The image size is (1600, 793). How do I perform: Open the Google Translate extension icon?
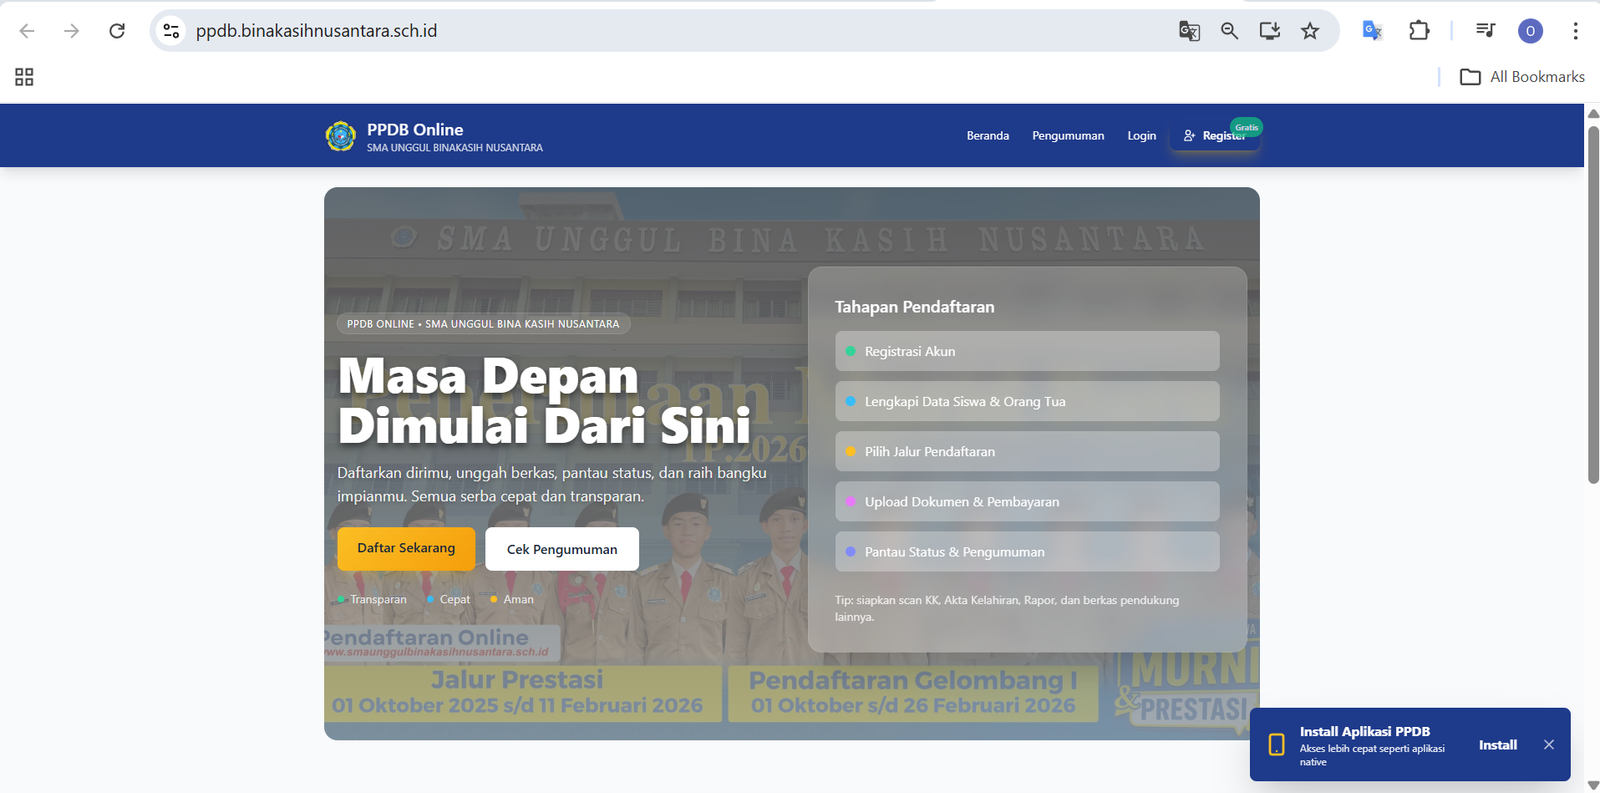point(1372,31)
